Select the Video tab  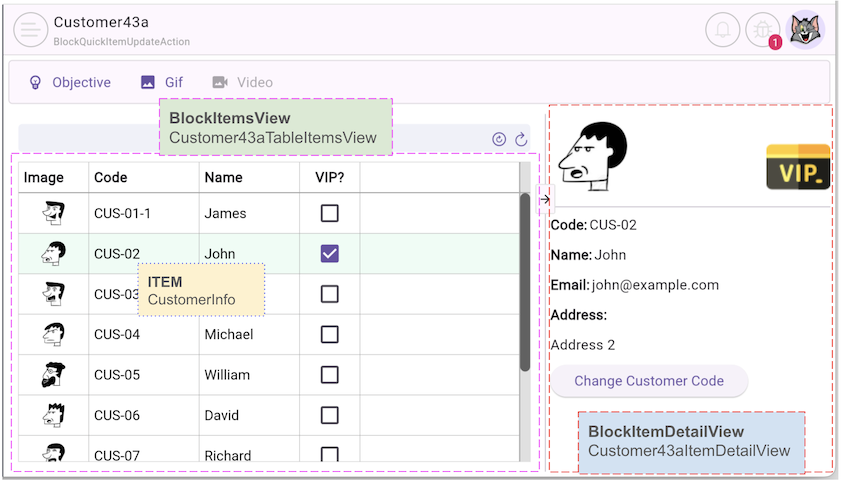(x=242, y=82)
